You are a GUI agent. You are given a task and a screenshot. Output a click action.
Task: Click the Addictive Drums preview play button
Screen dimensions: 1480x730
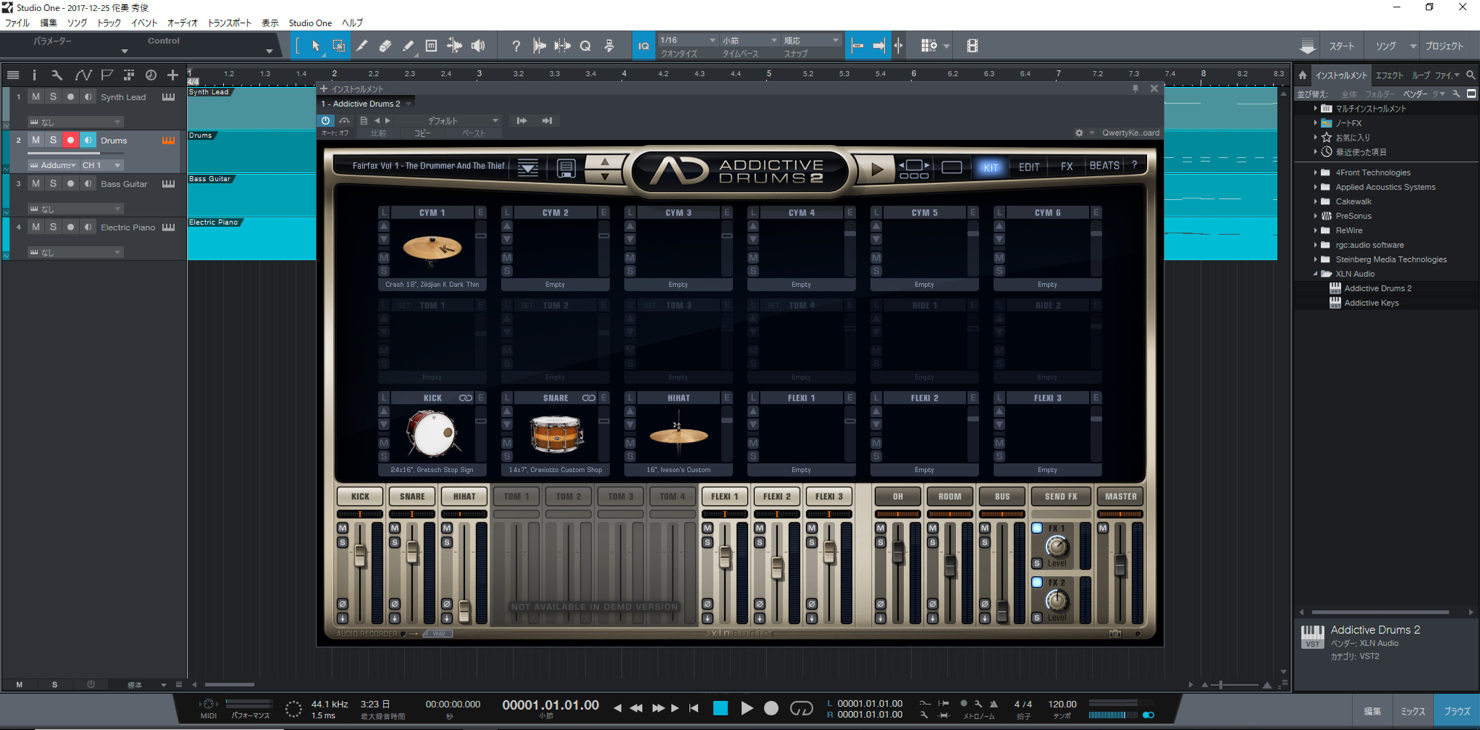[877, 169]
